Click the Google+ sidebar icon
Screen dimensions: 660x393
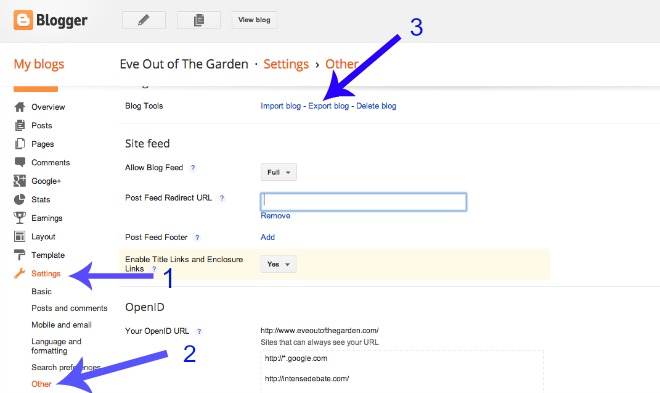pos(19,181)
